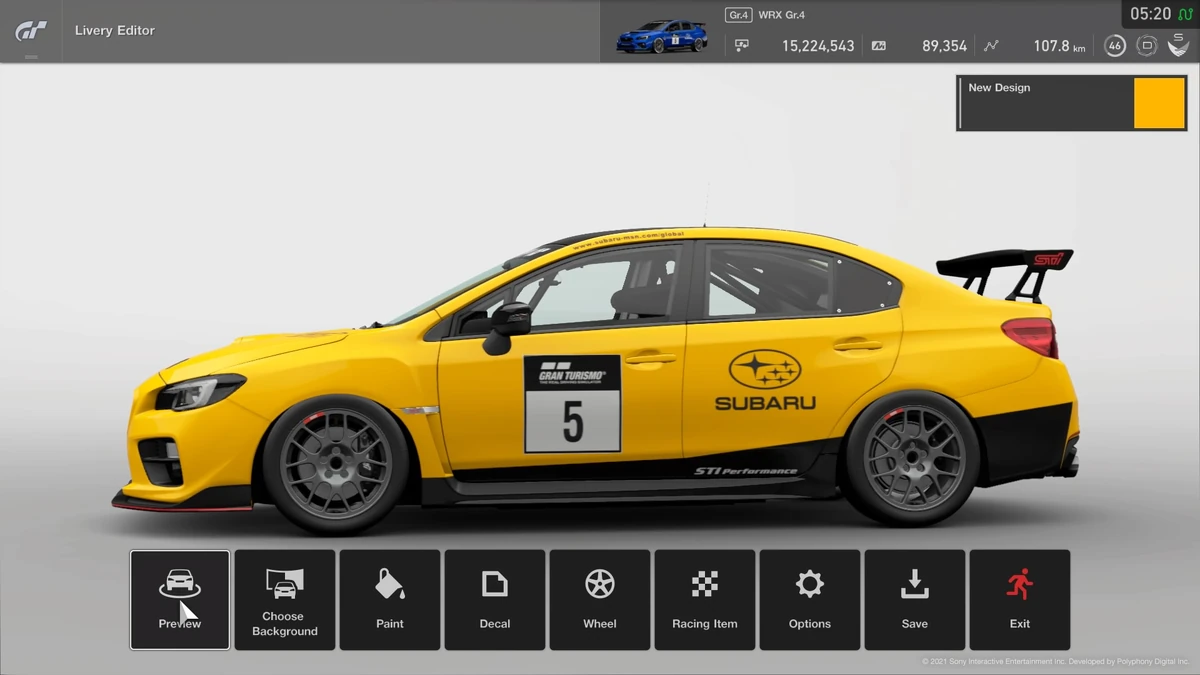Open the Decal editor

495,599
